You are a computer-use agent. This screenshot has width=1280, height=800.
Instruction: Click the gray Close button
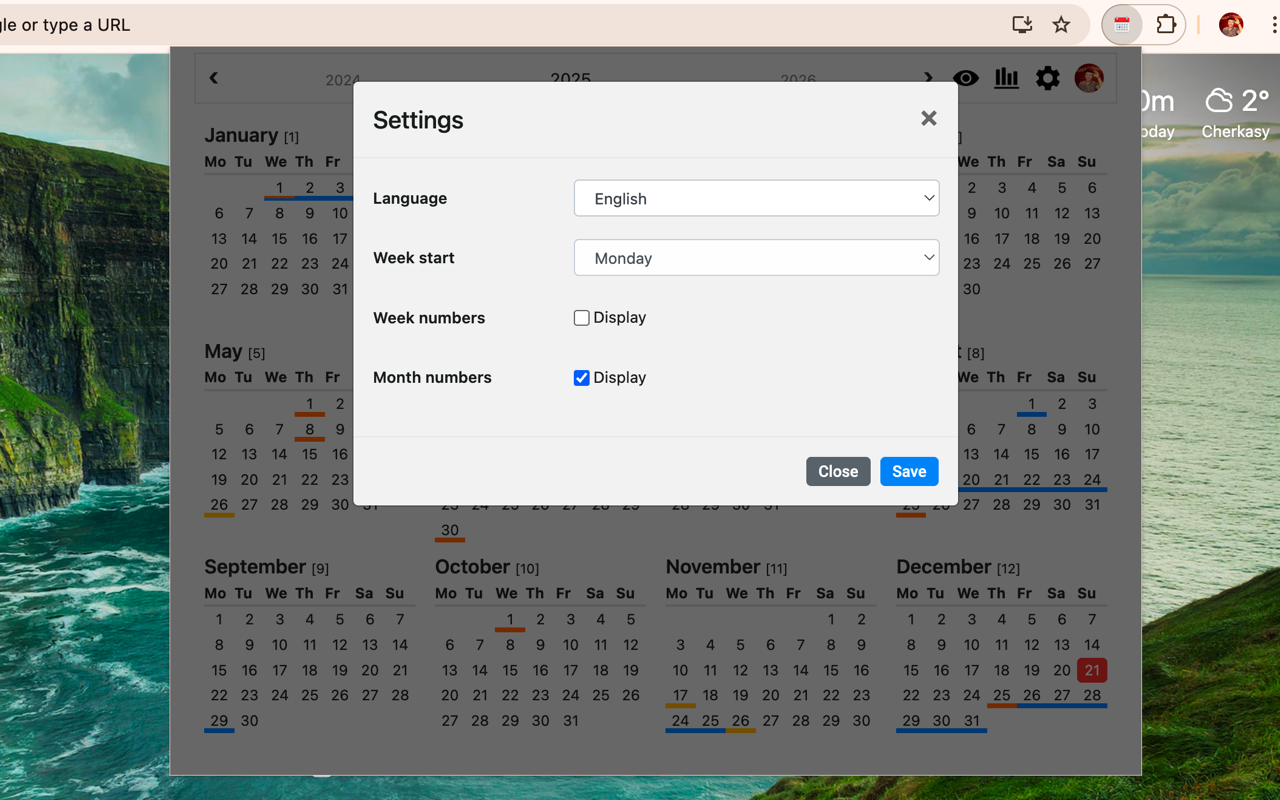click(x=838, y=472)
